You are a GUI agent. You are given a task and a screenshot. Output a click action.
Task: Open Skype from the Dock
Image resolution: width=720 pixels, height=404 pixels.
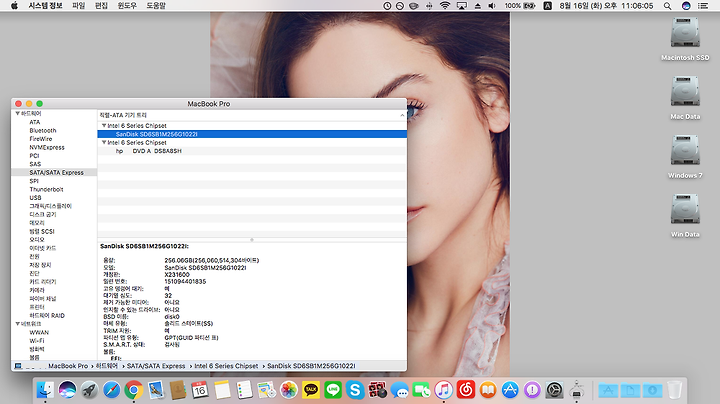point(355,390)
